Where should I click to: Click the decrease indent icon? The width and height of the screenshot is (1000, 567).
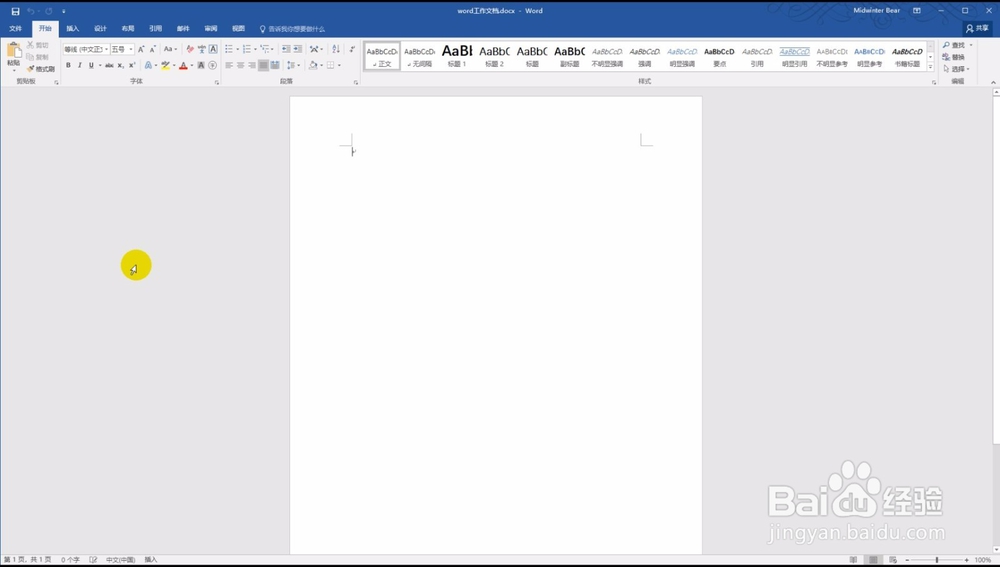point(286,49)
